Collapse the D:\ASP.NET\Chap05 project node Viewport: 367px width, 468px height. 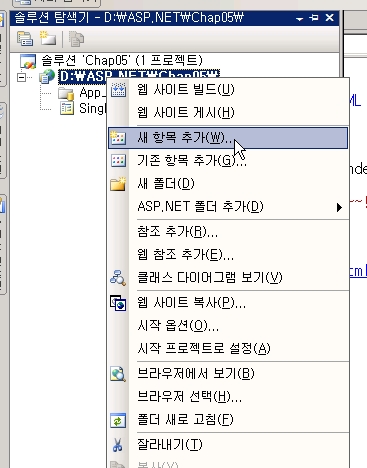click(22, 77)
